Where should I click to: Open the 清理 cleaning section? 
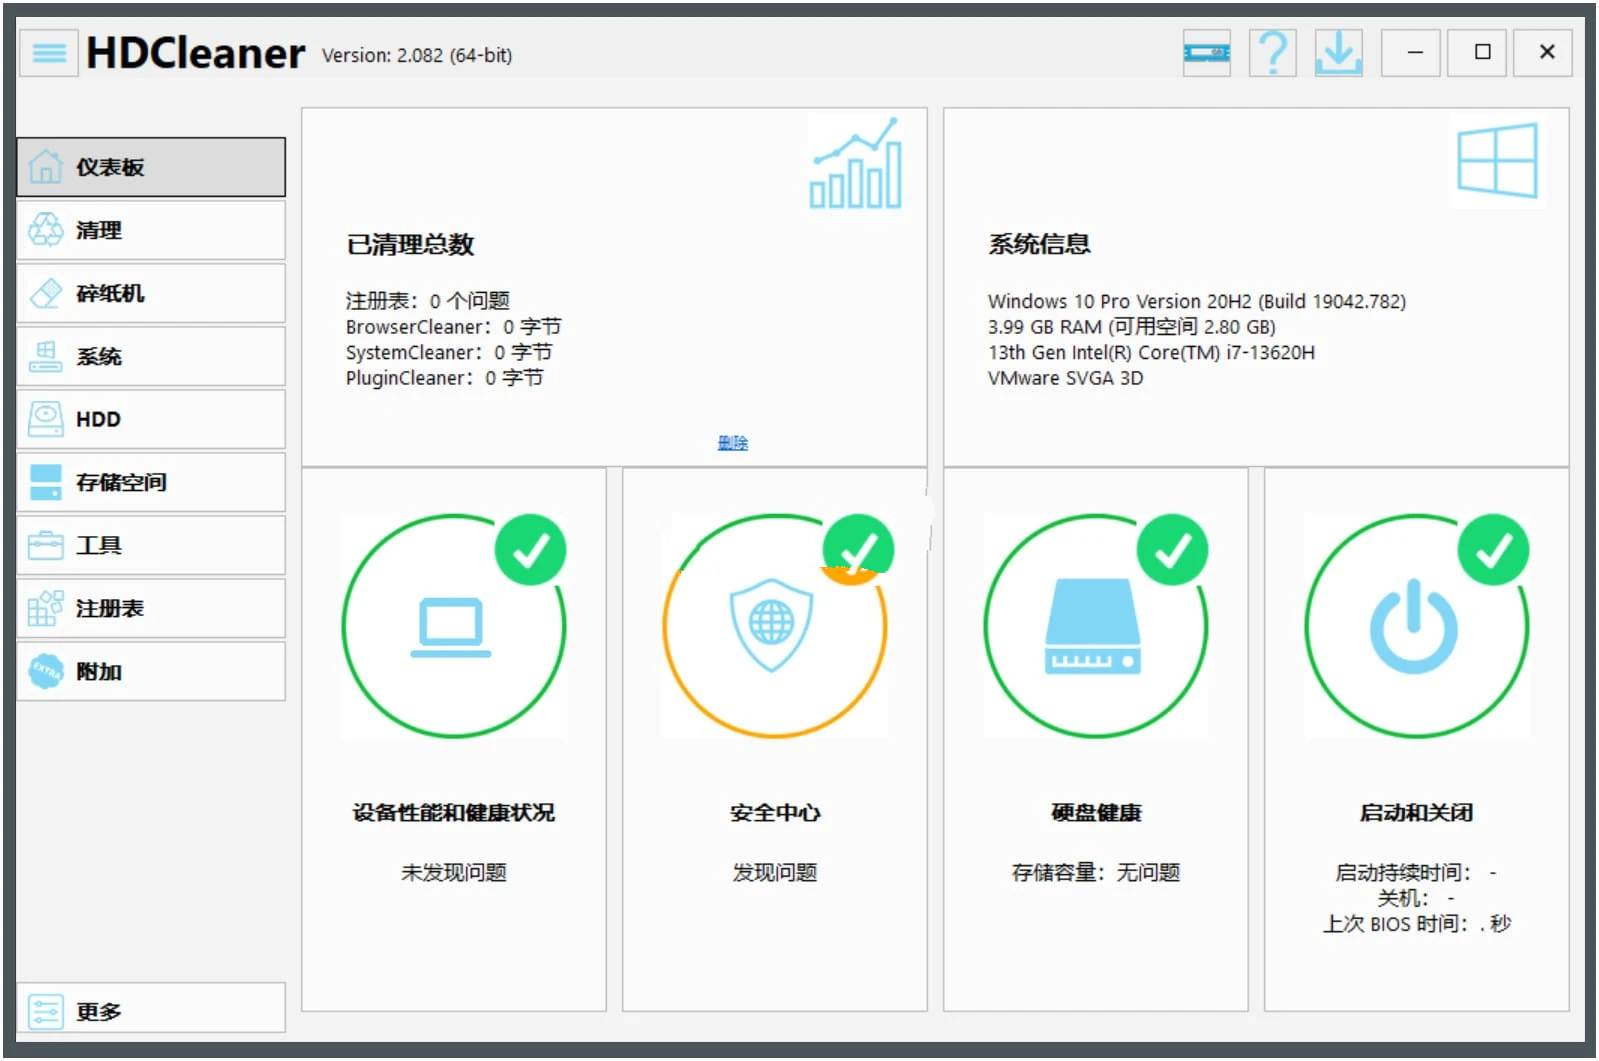coord(151,230)
